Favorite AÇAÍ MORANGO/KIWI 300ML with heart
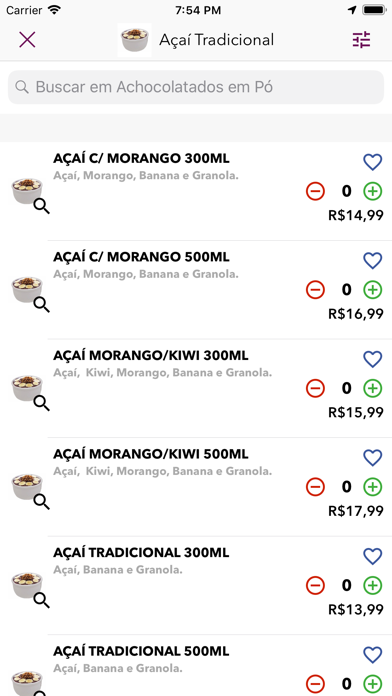Screen dimensions: 392x696 372,360
